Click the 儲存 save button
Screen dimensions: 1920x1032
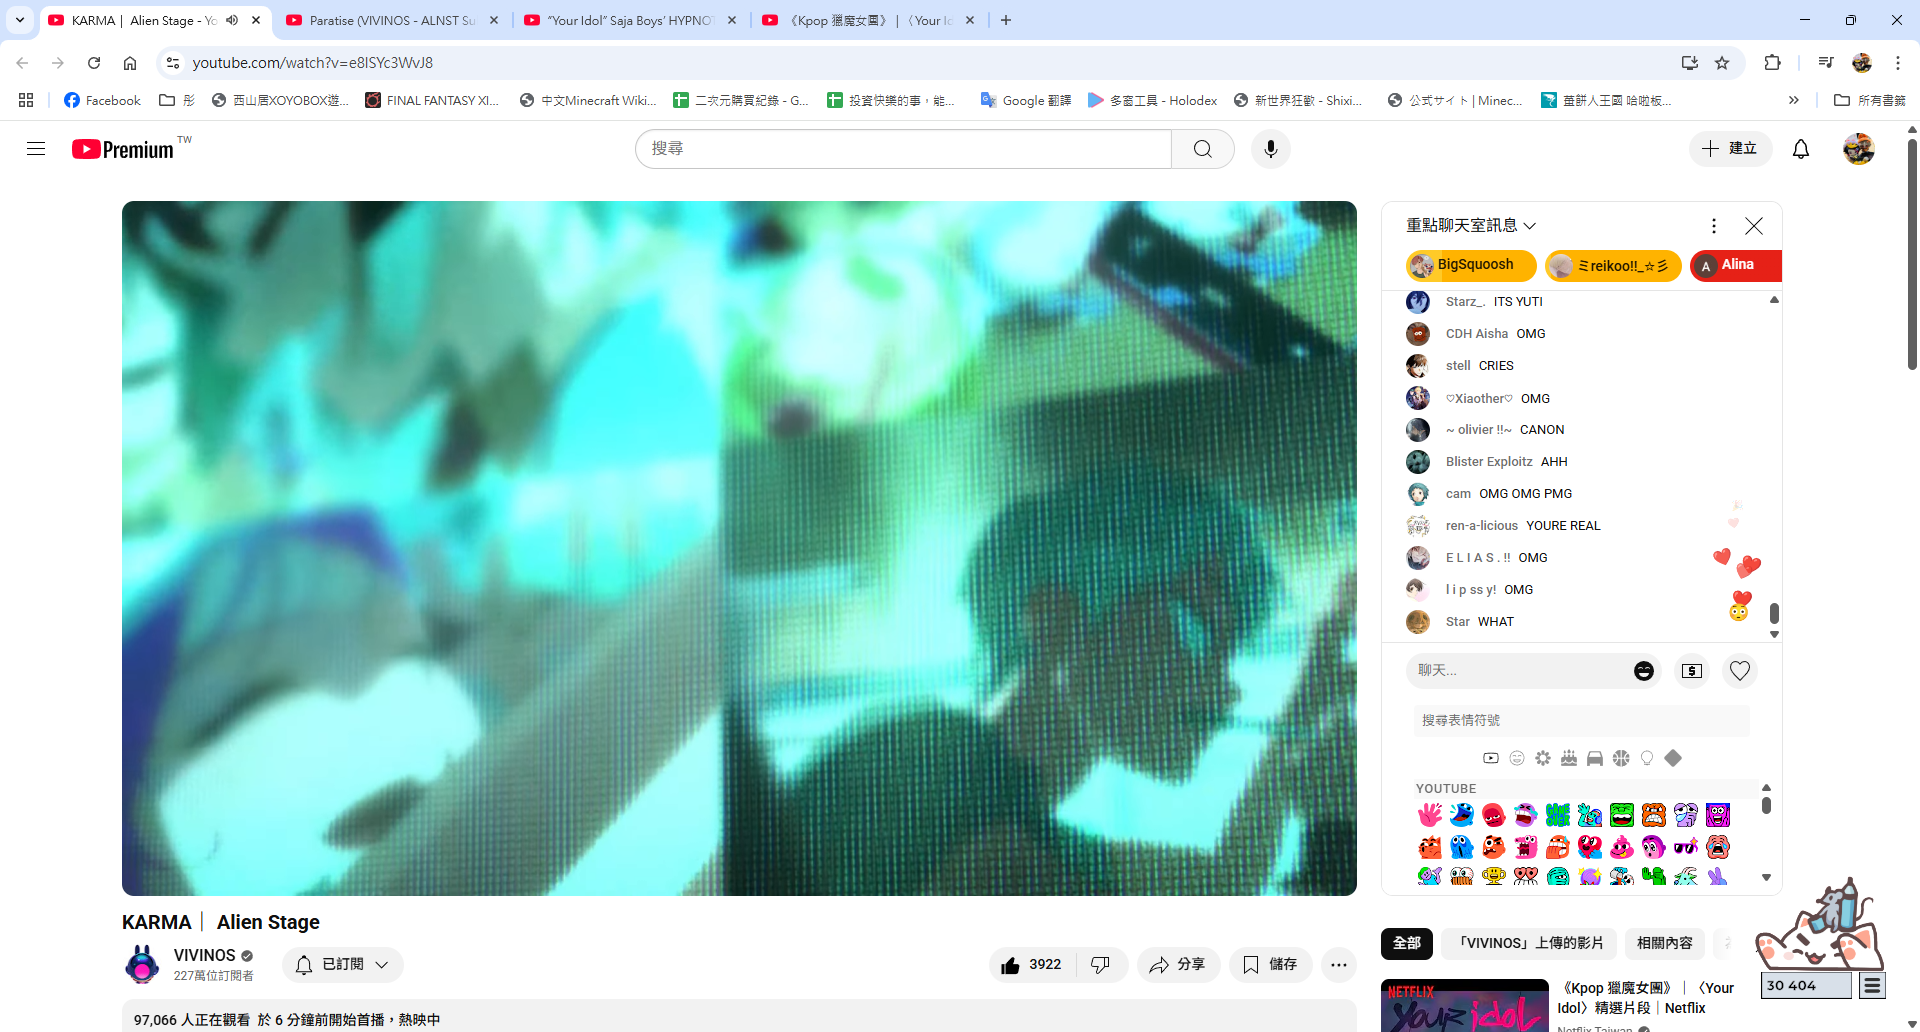coord(1270,965)
